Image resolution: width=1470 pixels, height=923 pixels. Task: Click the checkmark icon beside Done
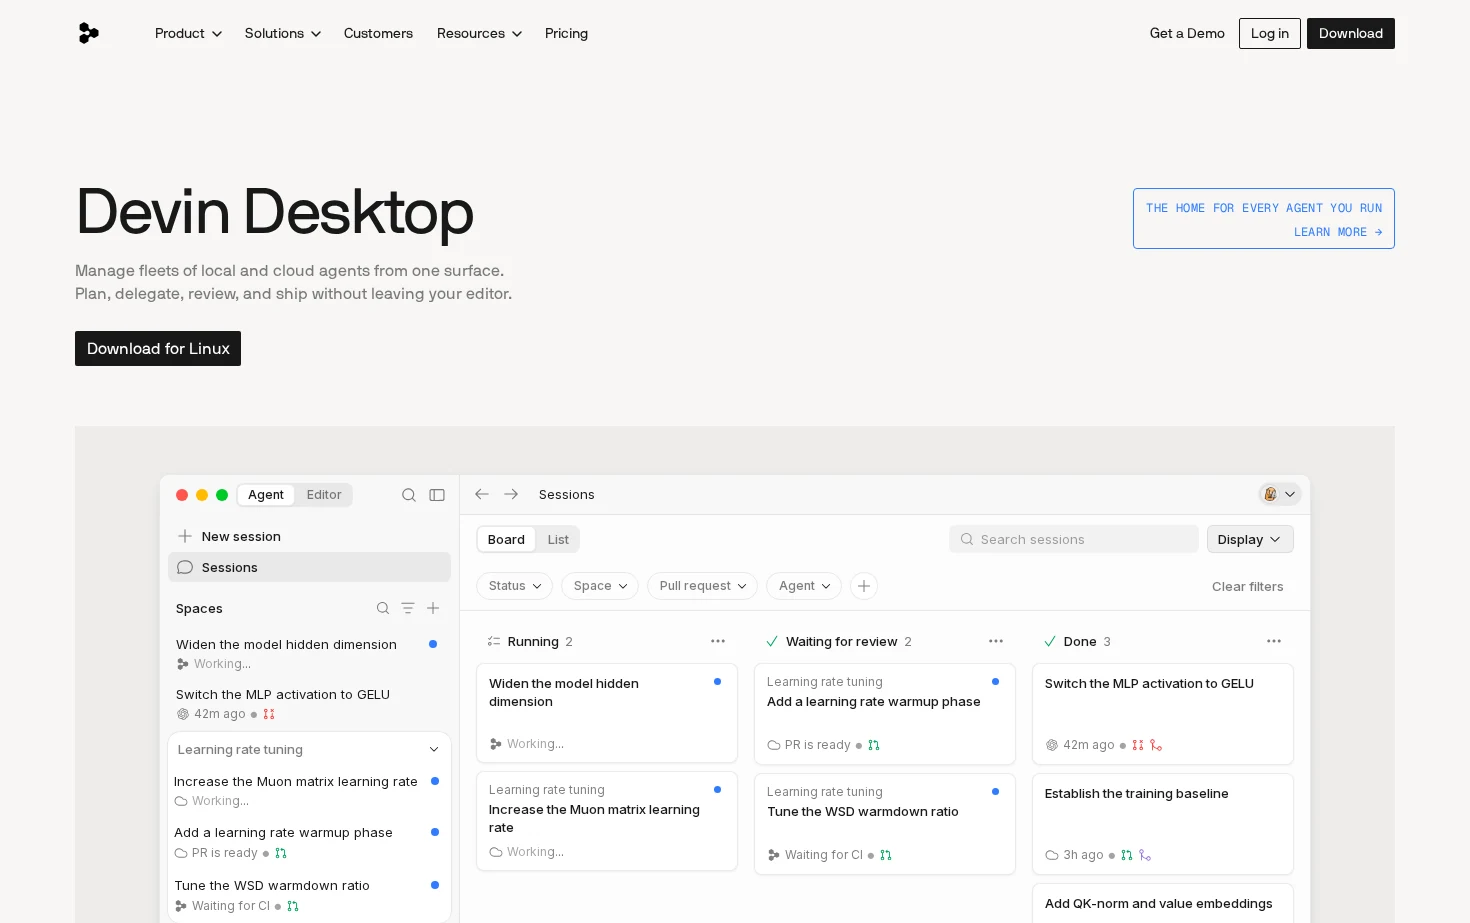pyautogui.click(x=1050, y=641)
